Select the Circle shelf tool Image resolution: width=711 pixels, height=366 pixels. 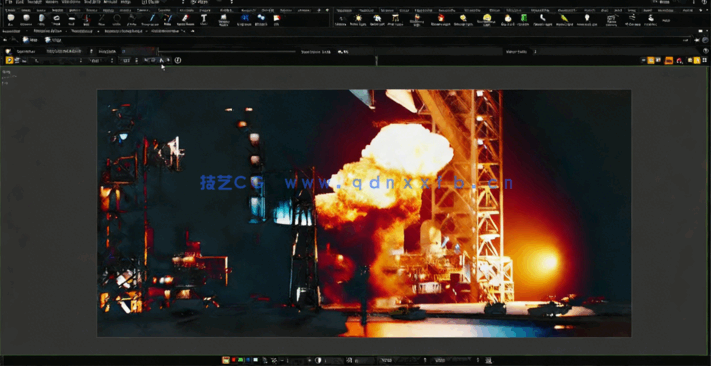tap(117, 19)
